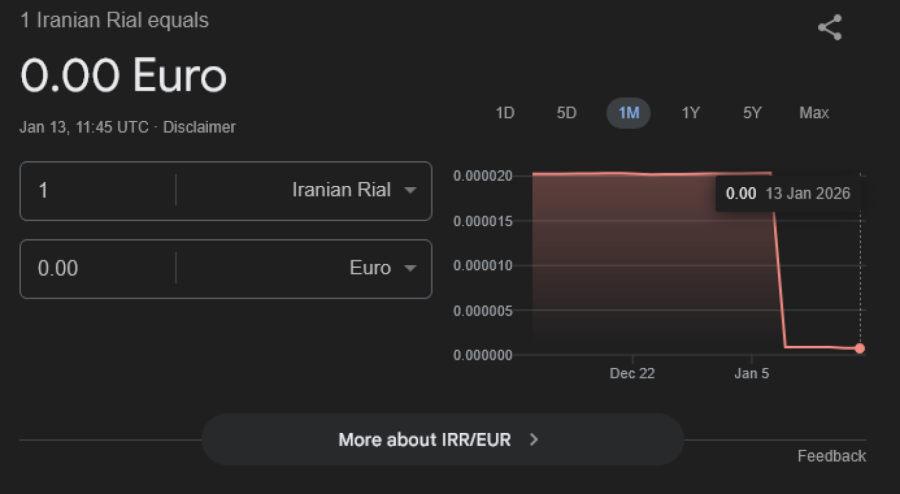Click the Jan 5 axis label
900x494 pixels.
[x=752, y=373]
